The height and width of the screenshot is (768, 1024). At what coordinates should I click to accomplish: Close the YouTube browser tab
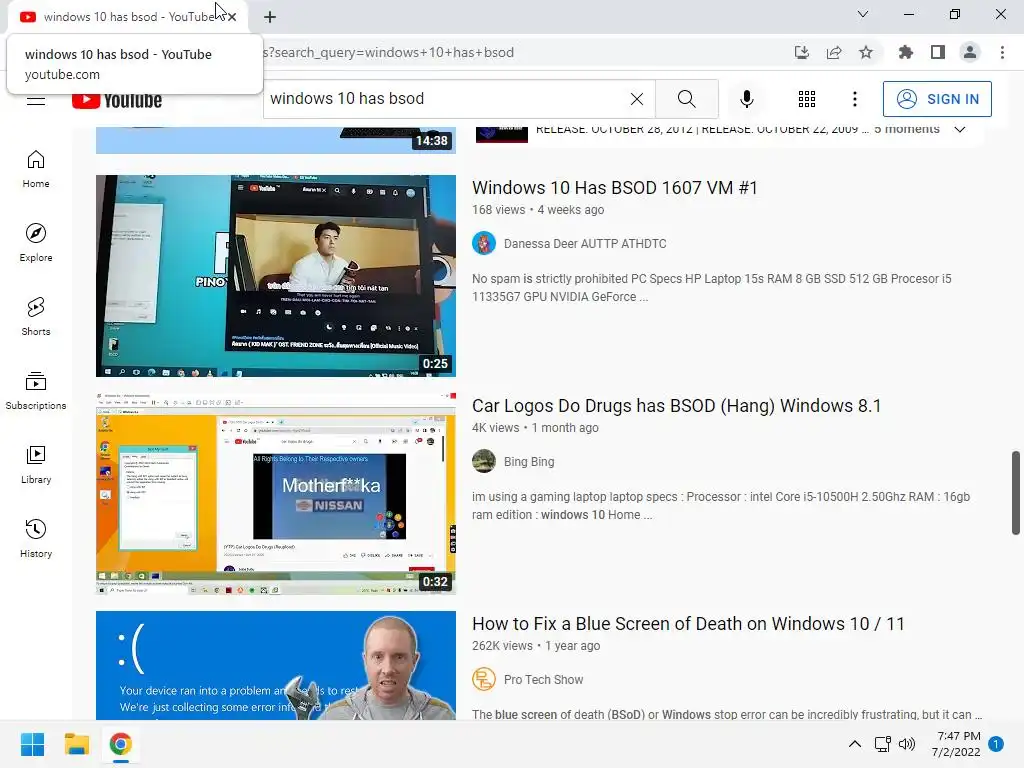[x=232, y=17]
